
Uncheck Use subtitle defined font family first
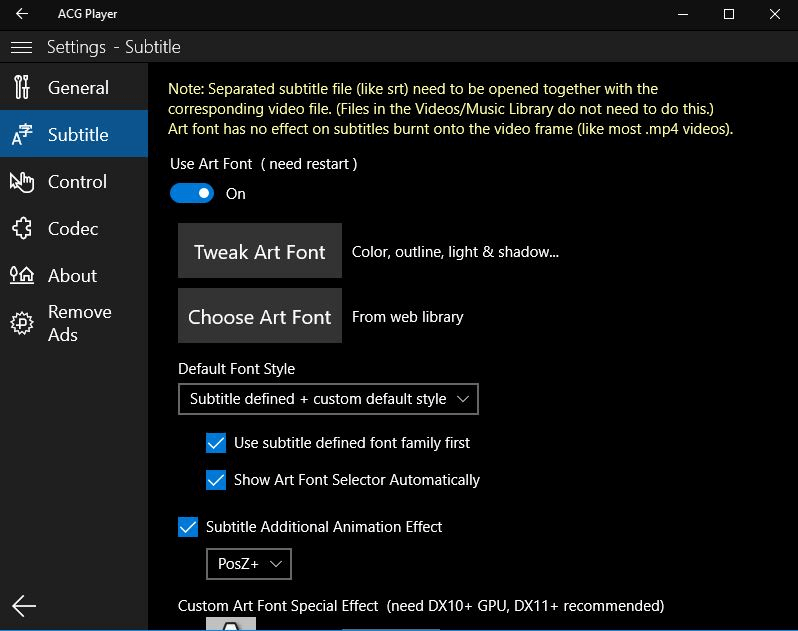point(216,443)
